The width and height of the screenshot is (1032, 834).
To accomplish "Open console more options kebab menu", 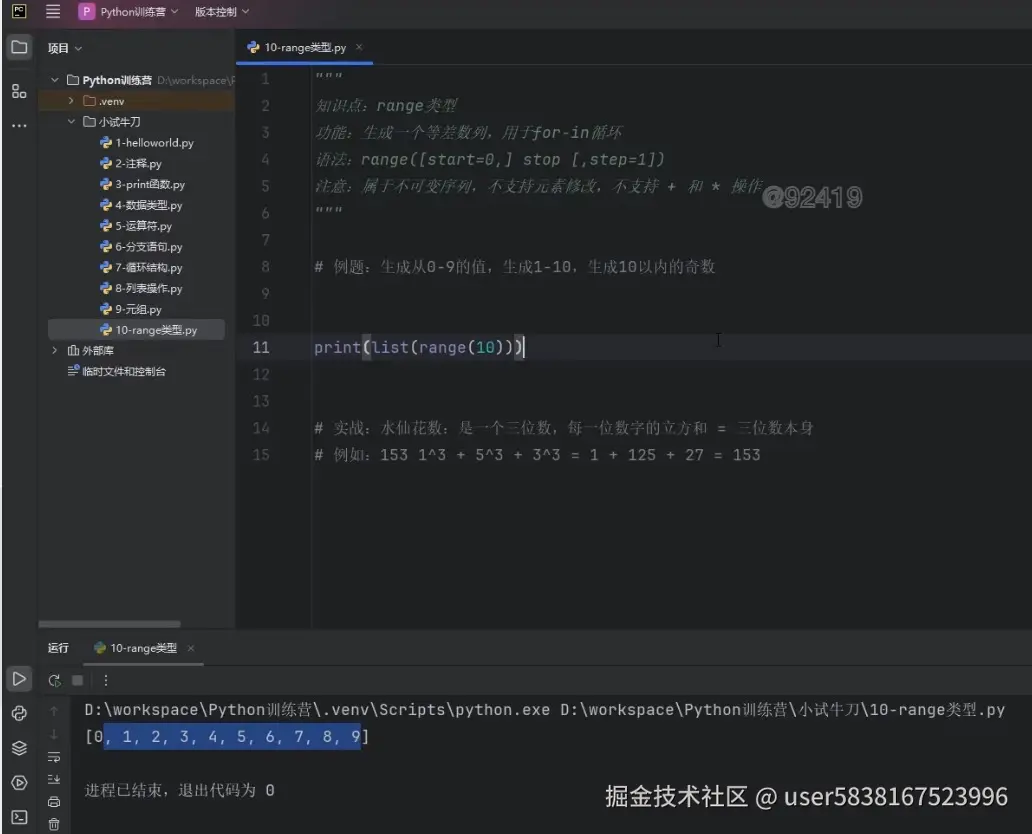I will (105, 680).
